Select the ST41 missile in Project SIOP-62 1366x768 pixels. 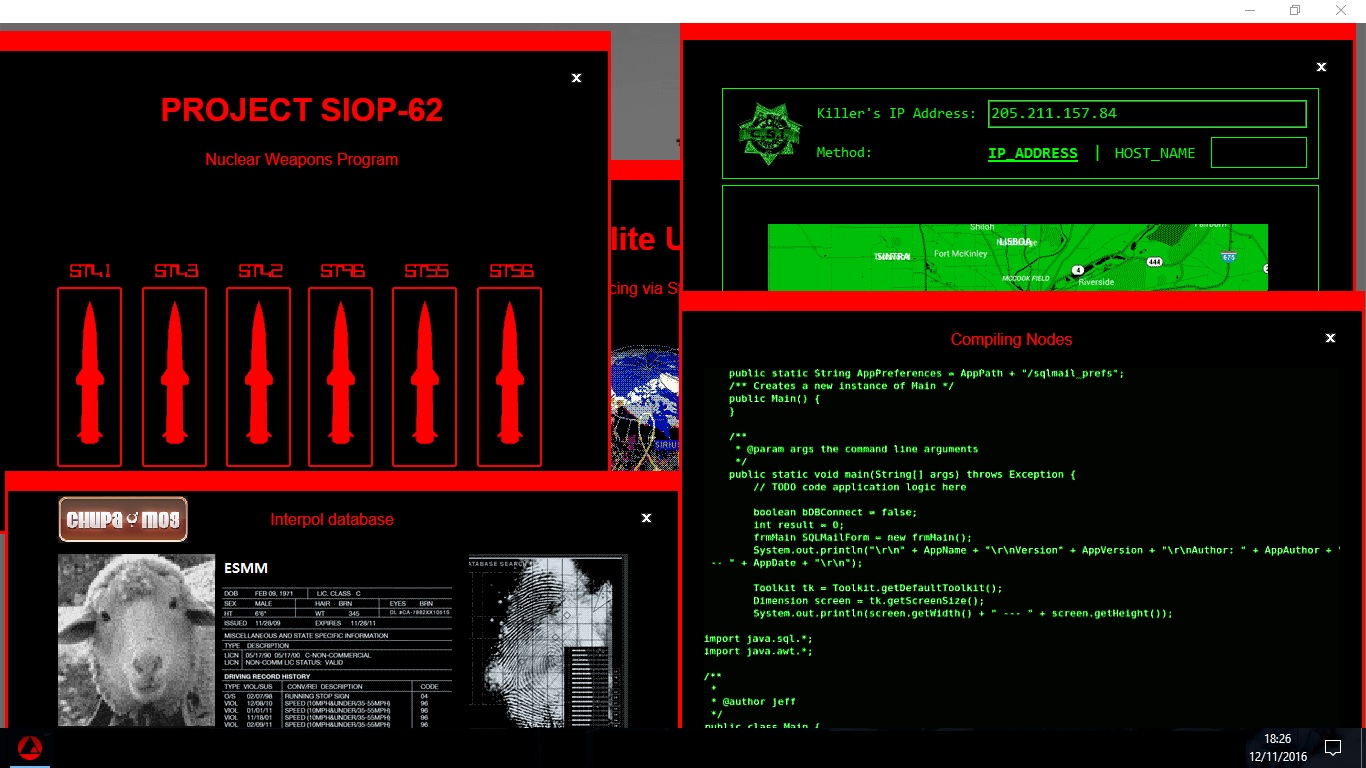(89, 376)
